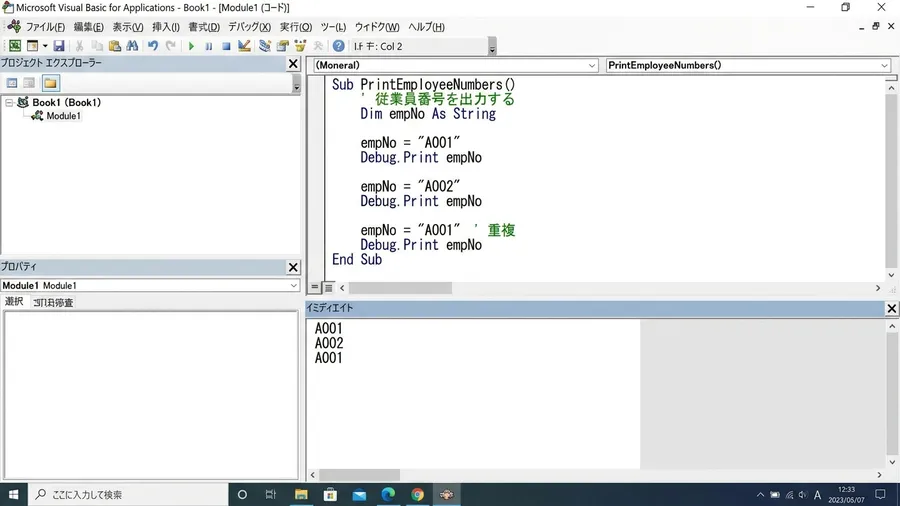This screenshot has width=900, height=506.
Task: Run the macro with the green play icon
Action: click(x=191, y=46)
